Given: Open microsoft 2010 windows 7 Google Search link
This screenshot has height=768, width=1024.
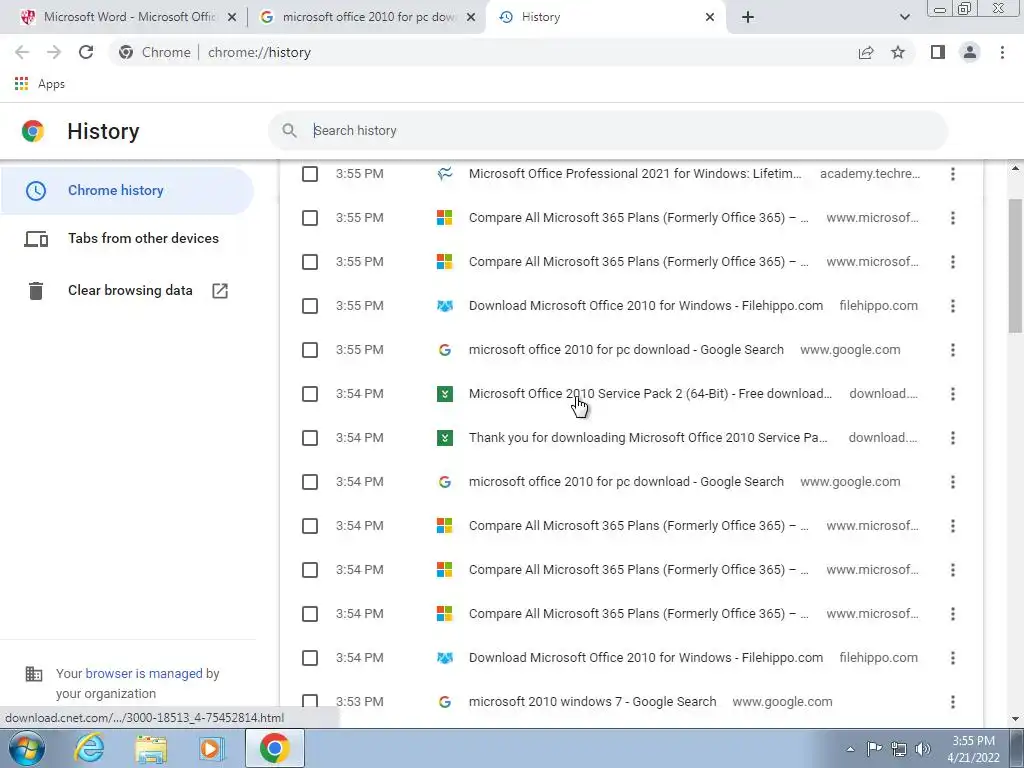Looking at the screenshot, I should (x=592, y=702).
